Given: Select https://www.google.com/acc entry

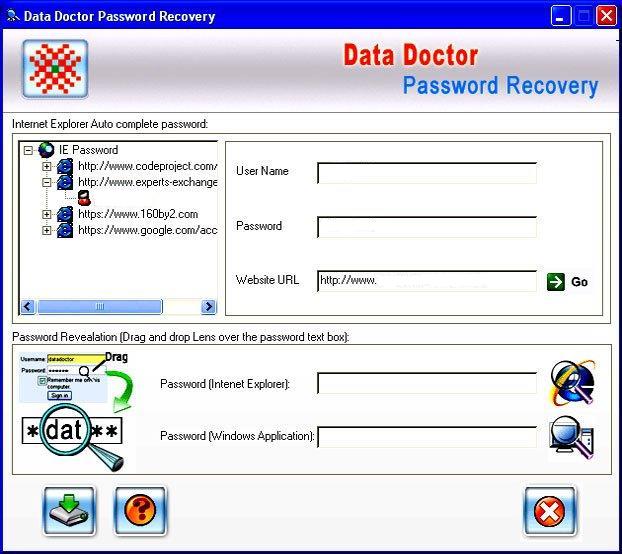Looking at the screenshot, I should [x=148, y=230].
